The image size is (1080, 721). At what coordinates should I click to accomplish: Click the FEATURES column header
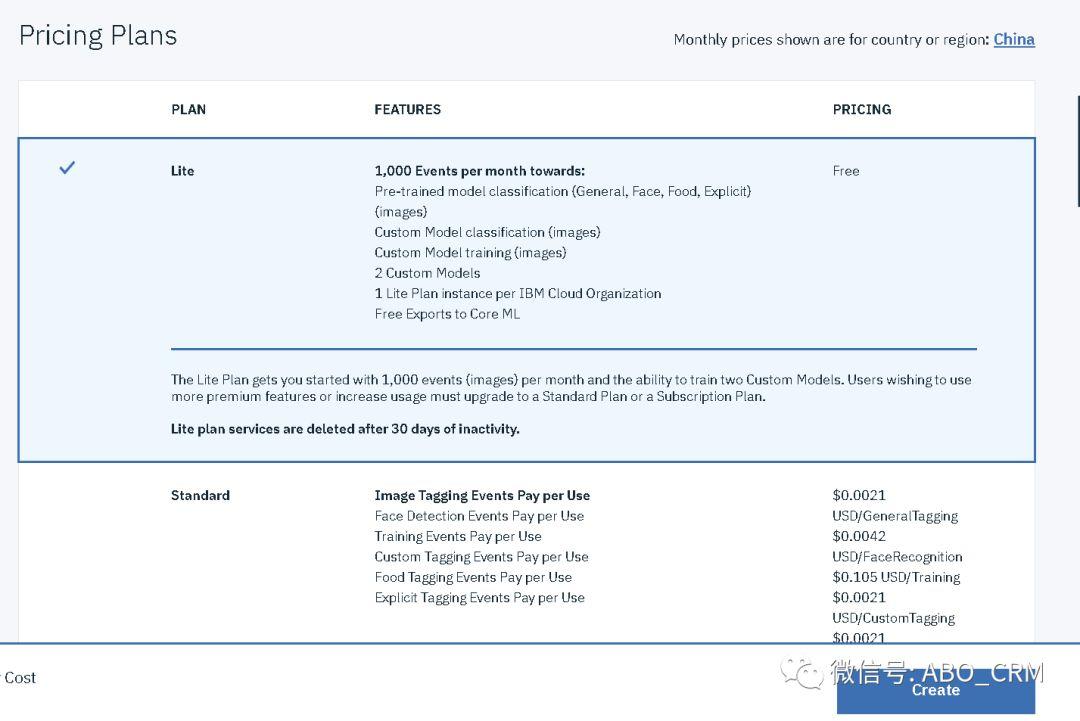(408, 109)
